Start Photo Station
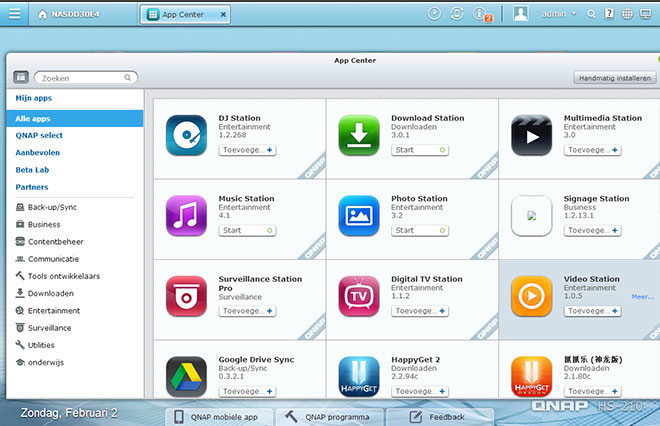The image size is (660, 426). (x=420, y=230)
